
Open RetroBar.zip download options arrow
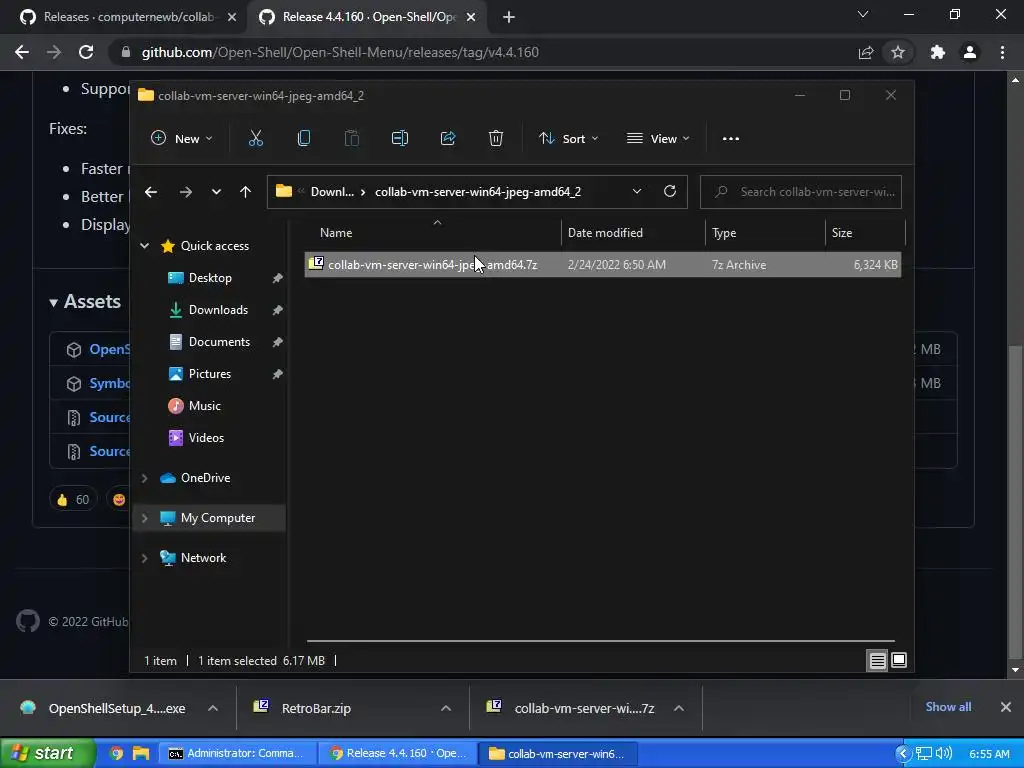click(446, 708)
